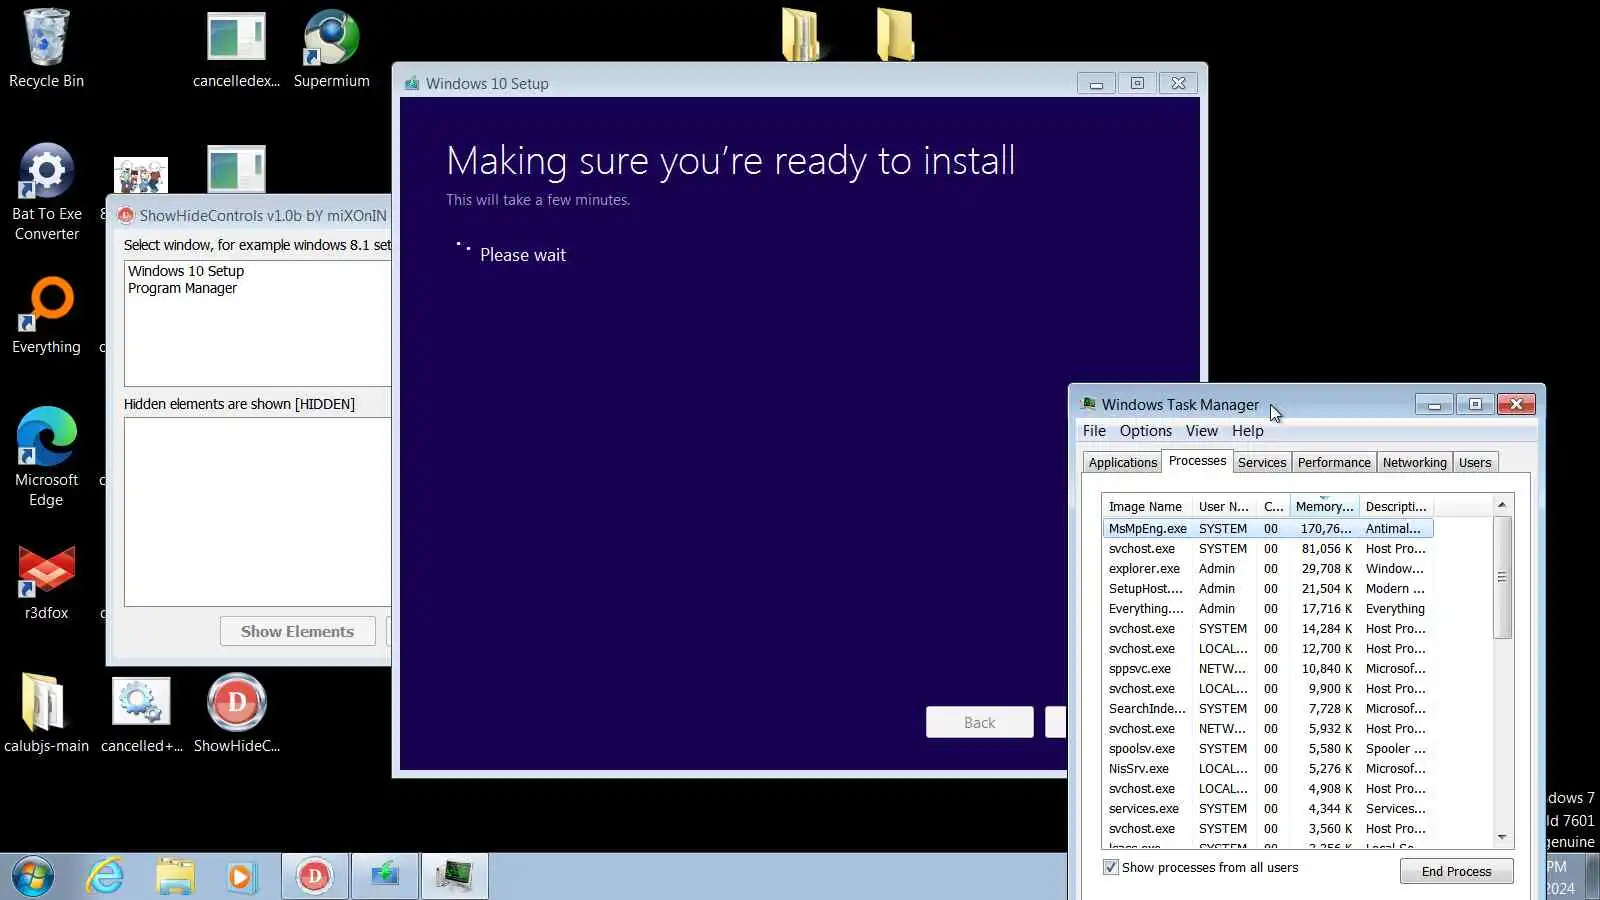Screen dimensions: 1600x900
Task: Open Windows Media Player from taskbar
Action: point(240,877)
